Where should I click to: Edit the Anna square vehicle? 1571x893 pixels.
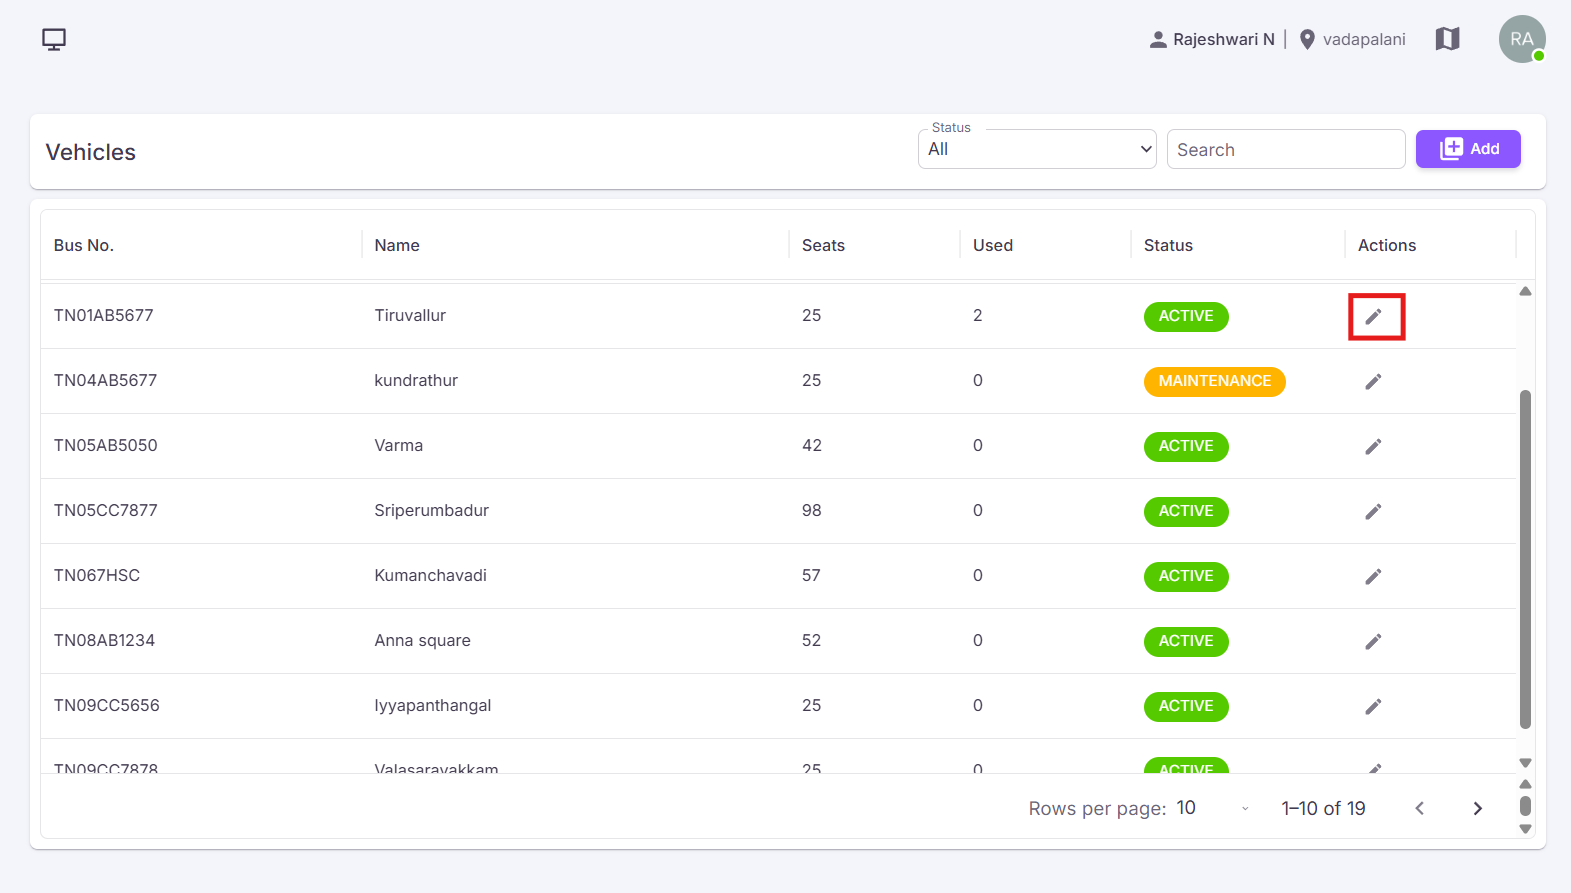[1374, 641]
